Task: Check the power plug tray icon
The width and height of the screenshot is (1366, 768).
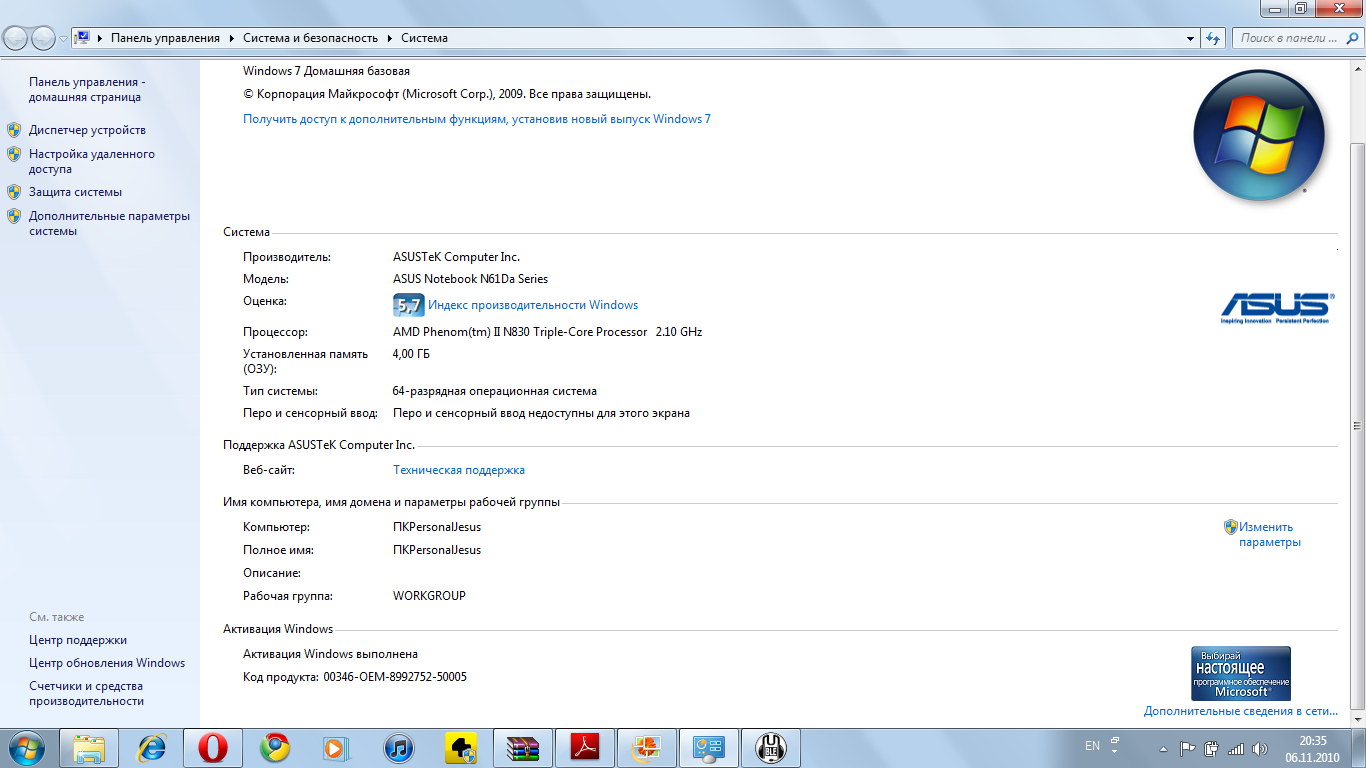Action: pos(1212,748)
